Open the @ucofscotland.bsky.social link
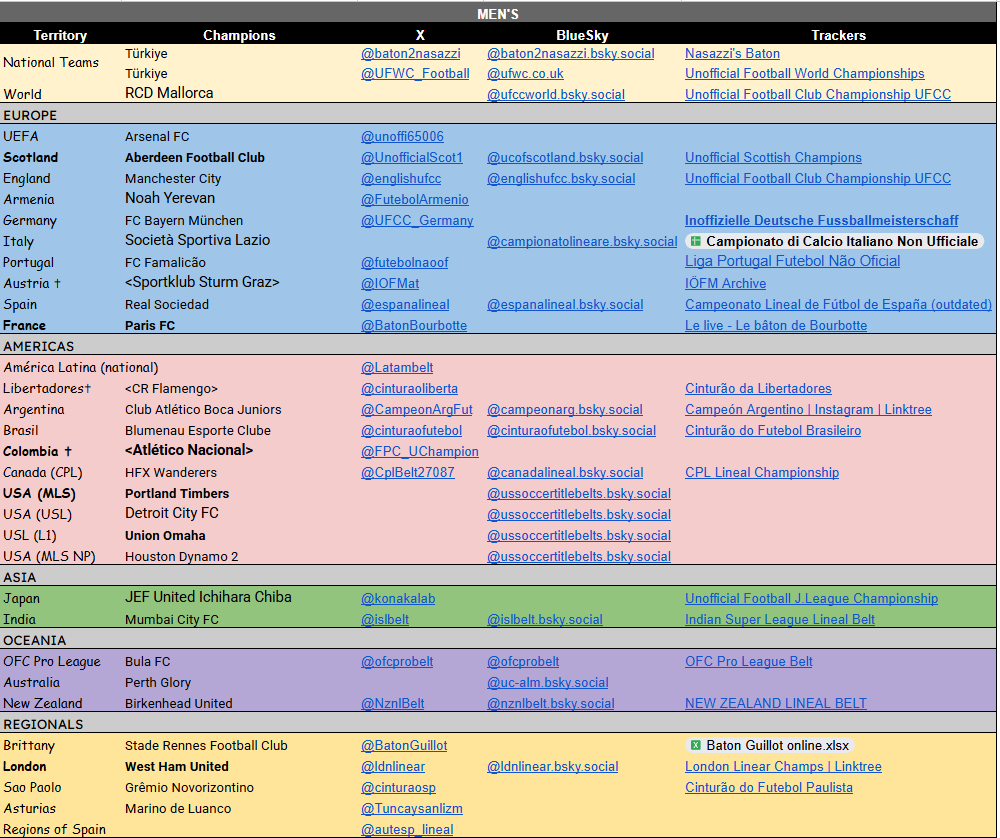1000x838 pixels. 565,158
